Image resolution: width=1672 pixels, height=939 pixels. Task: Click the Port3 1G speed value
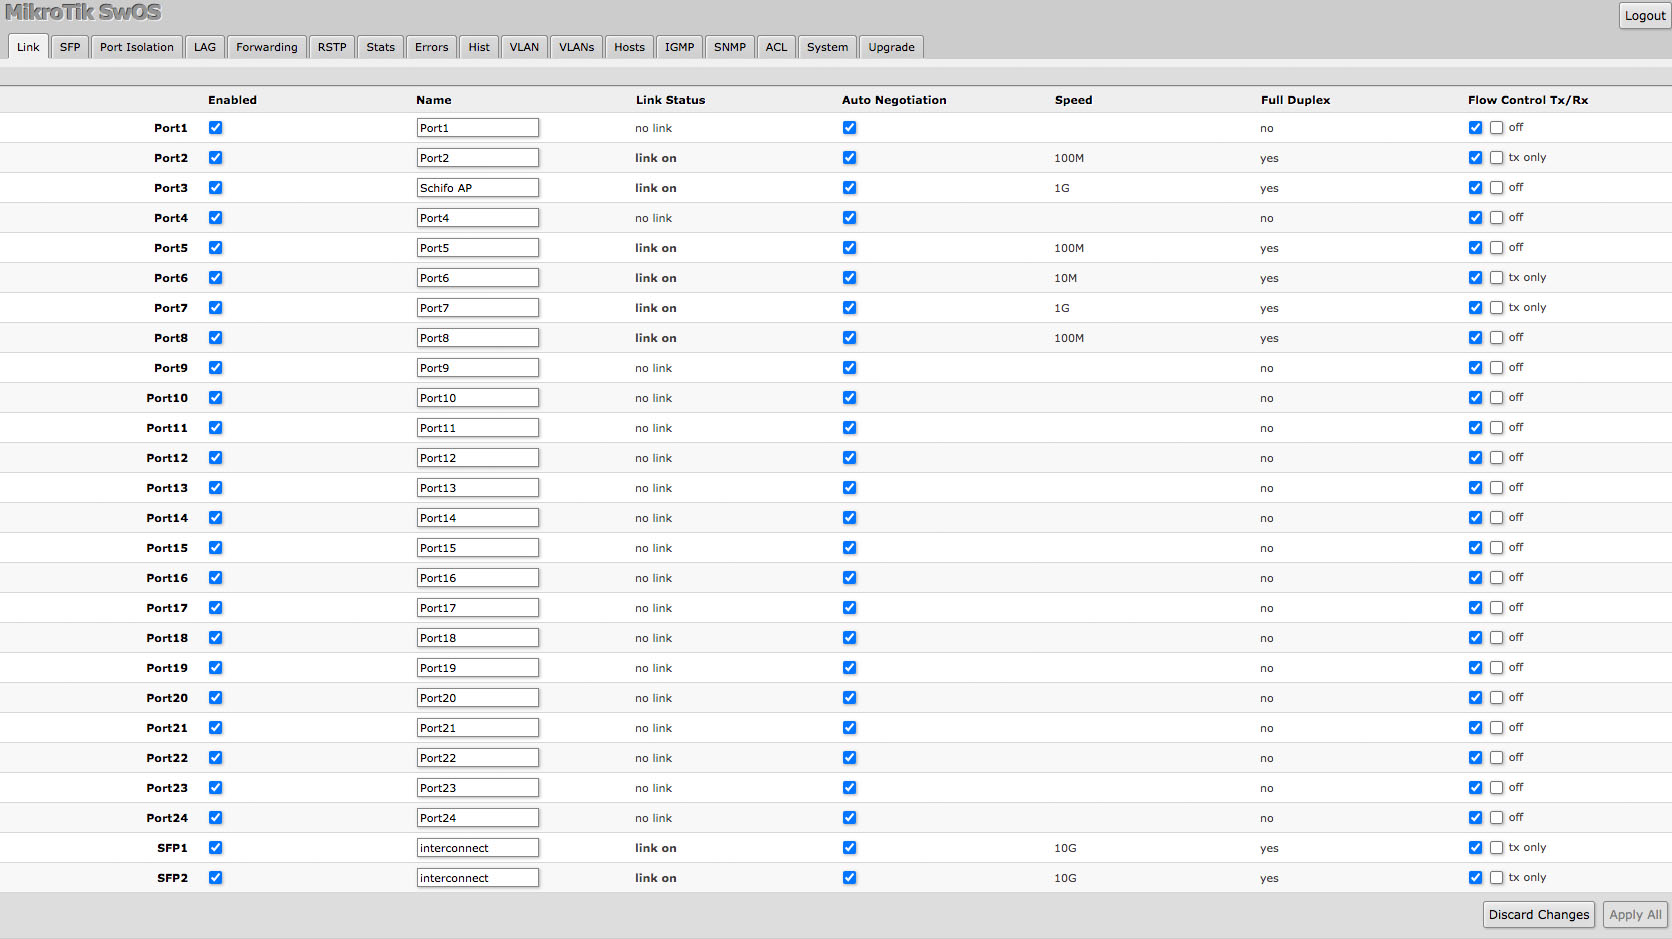tap(1062, 188)
